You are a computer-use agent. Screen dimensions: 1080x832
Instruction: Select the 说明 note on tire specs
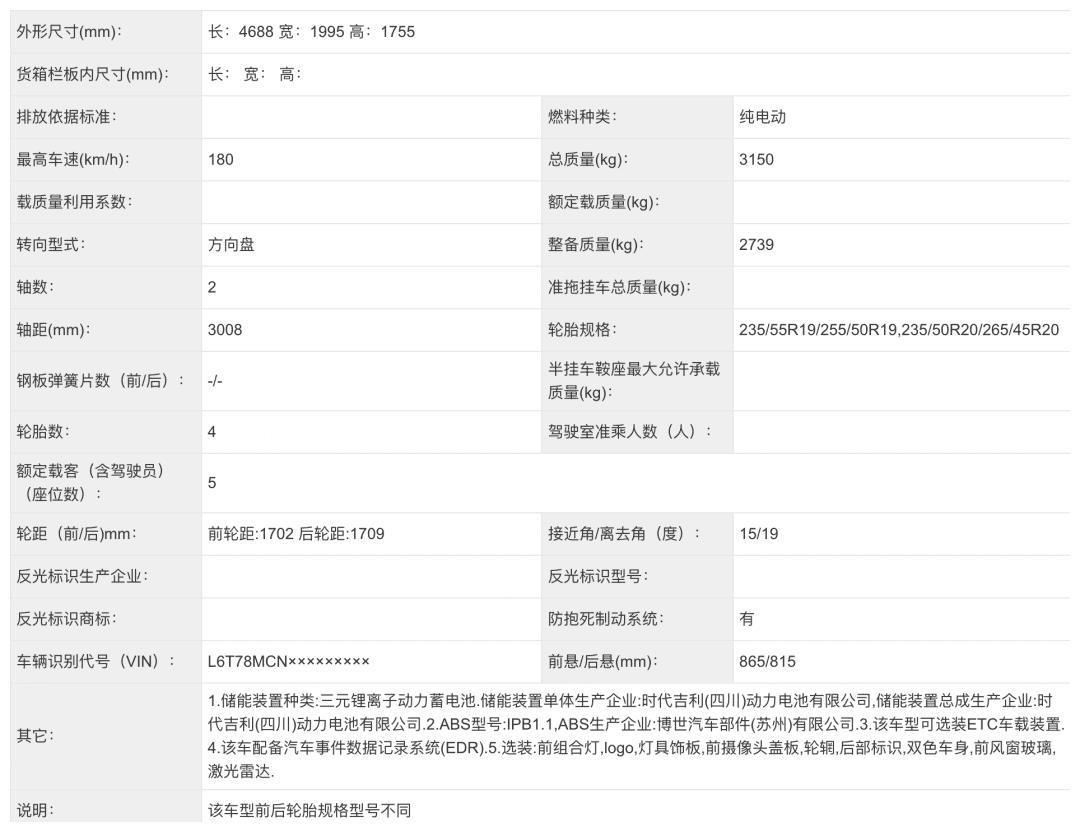coord(309,811)
